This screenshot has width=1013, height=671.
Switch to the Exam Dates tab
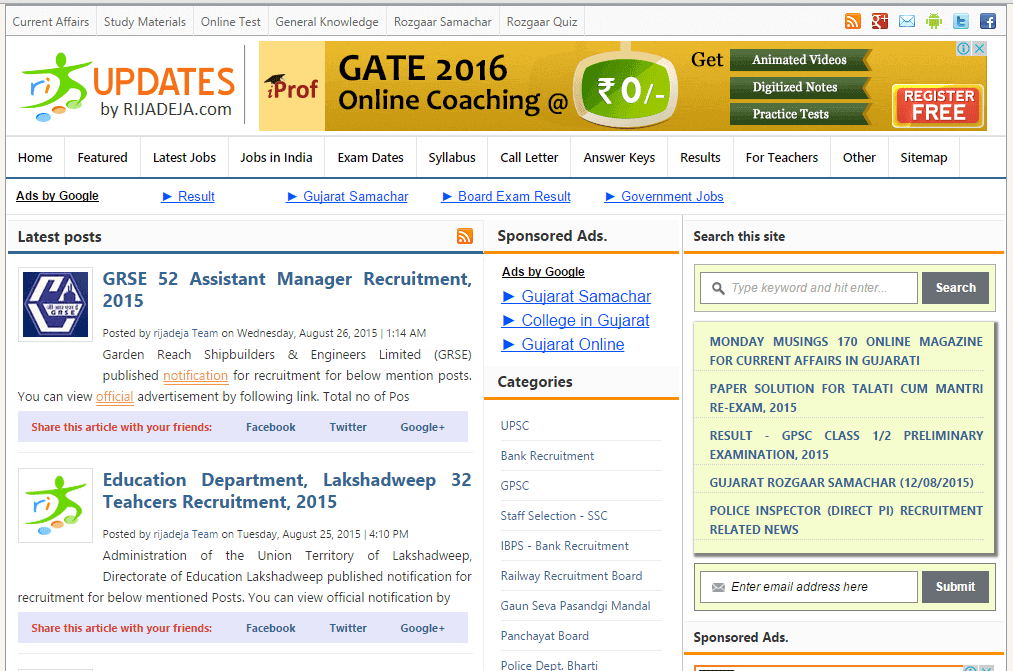coord(370,157)
